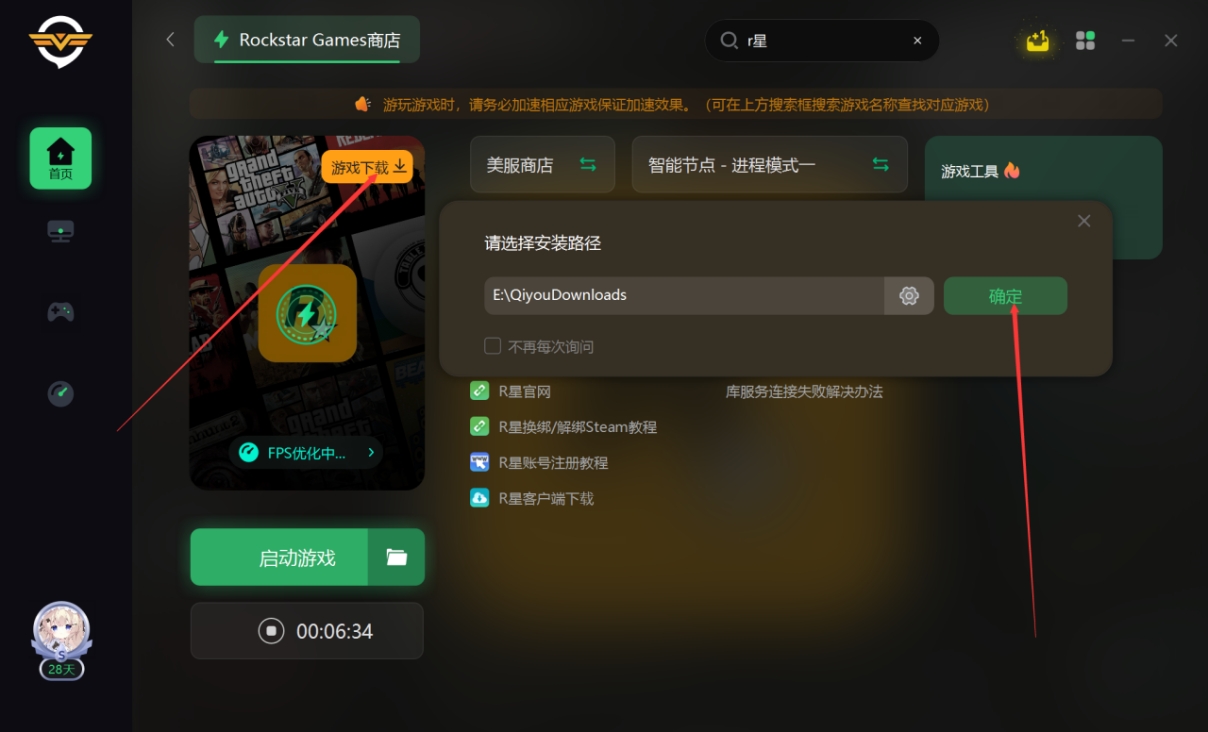Open the monitor icon in the sidebar
Image resolution: width=1208 pixels, height=732 pixels.
(x=60, y=232)
